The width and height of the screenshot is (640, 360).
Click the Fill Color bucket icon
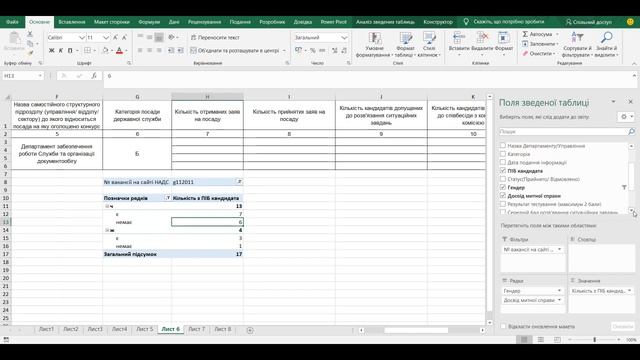105,51
